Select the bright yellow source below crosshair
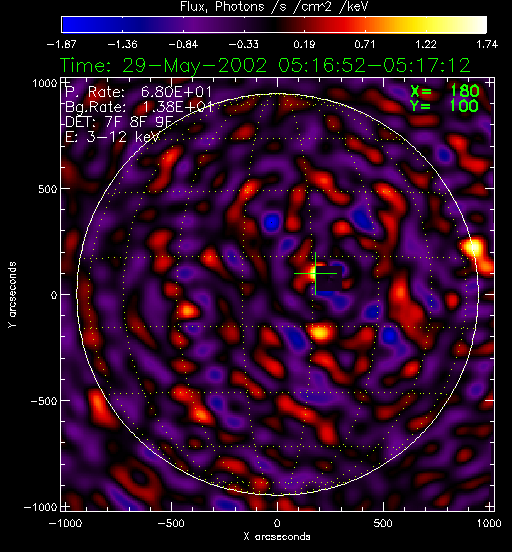Screen dimensions: 512x552 click(320, 332)
